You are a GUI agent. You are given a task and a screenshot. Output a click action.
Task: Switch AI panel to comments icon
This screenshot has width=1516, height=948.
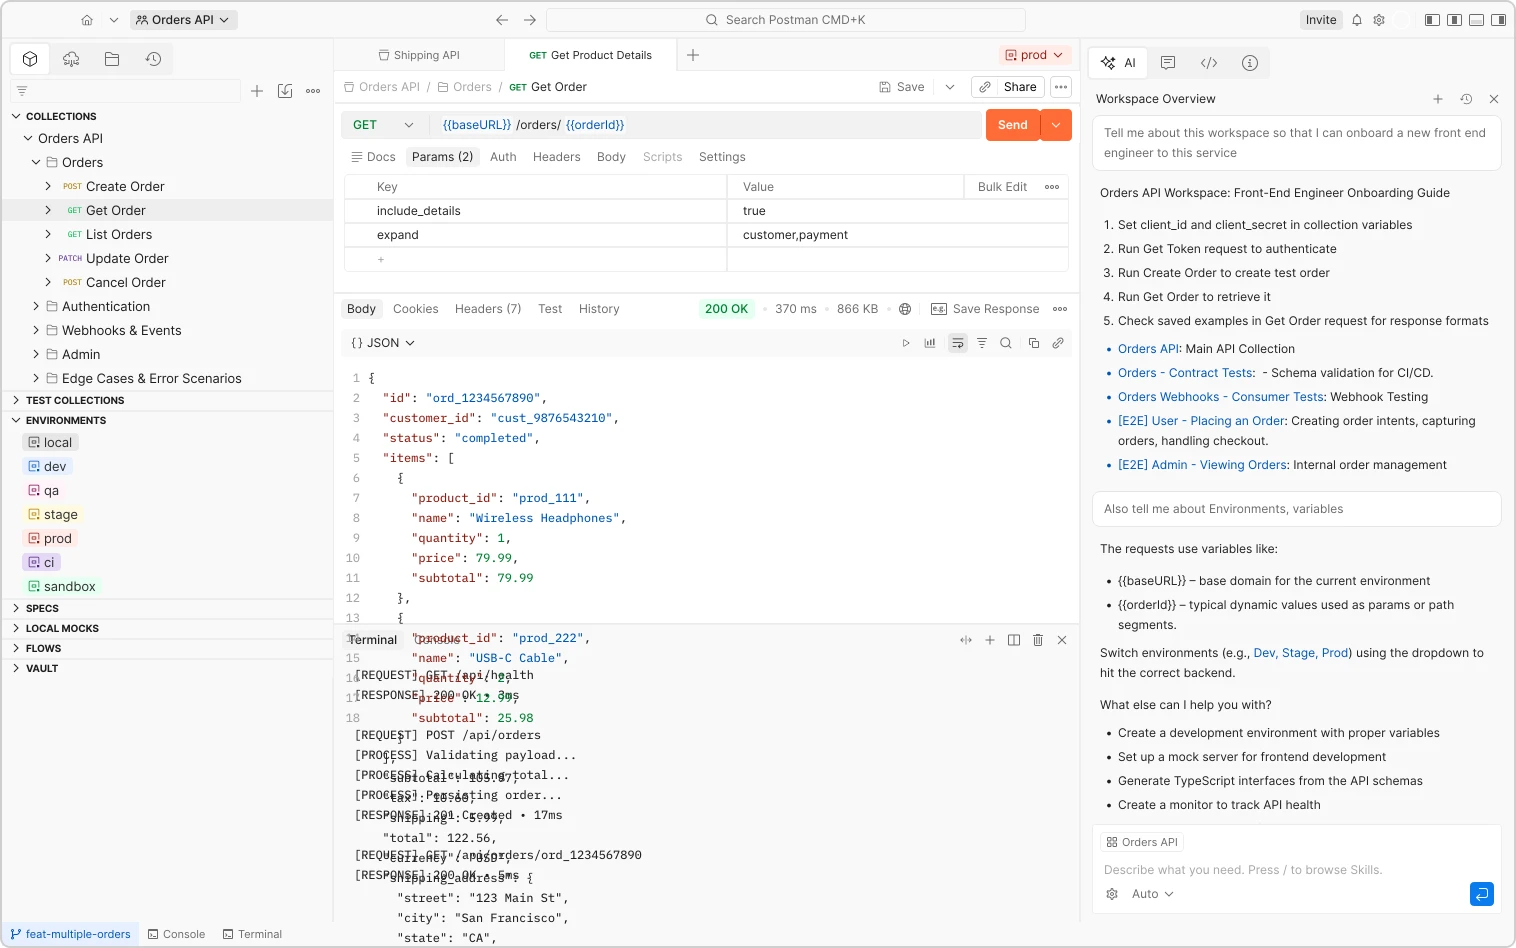pyautogui.click(x=1168, y=63)
